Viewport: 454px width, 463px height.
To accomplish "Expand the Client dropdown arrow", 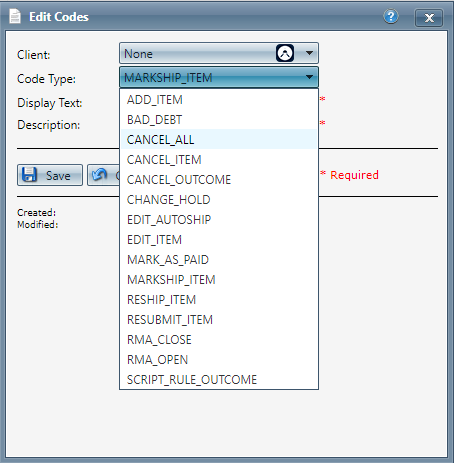I will click(309, 53).
